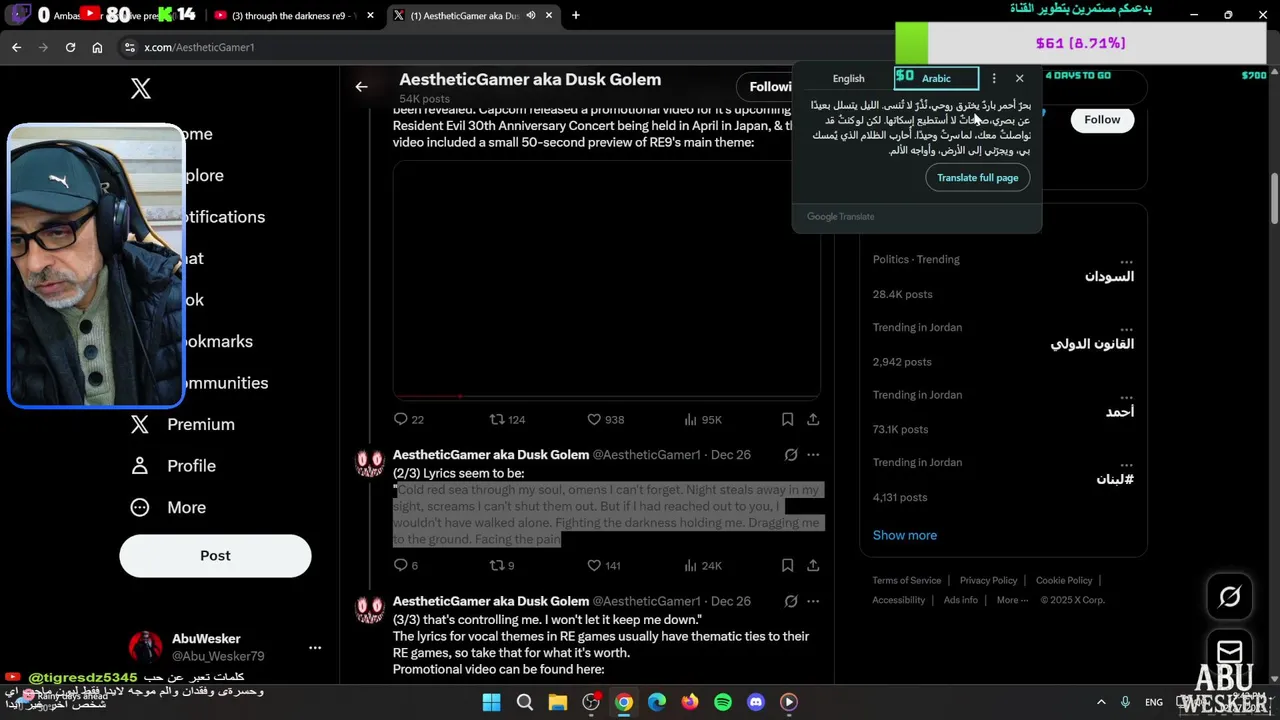1280x720 pixels.
Task: Reload the page in Chrome
Action: 70,47
